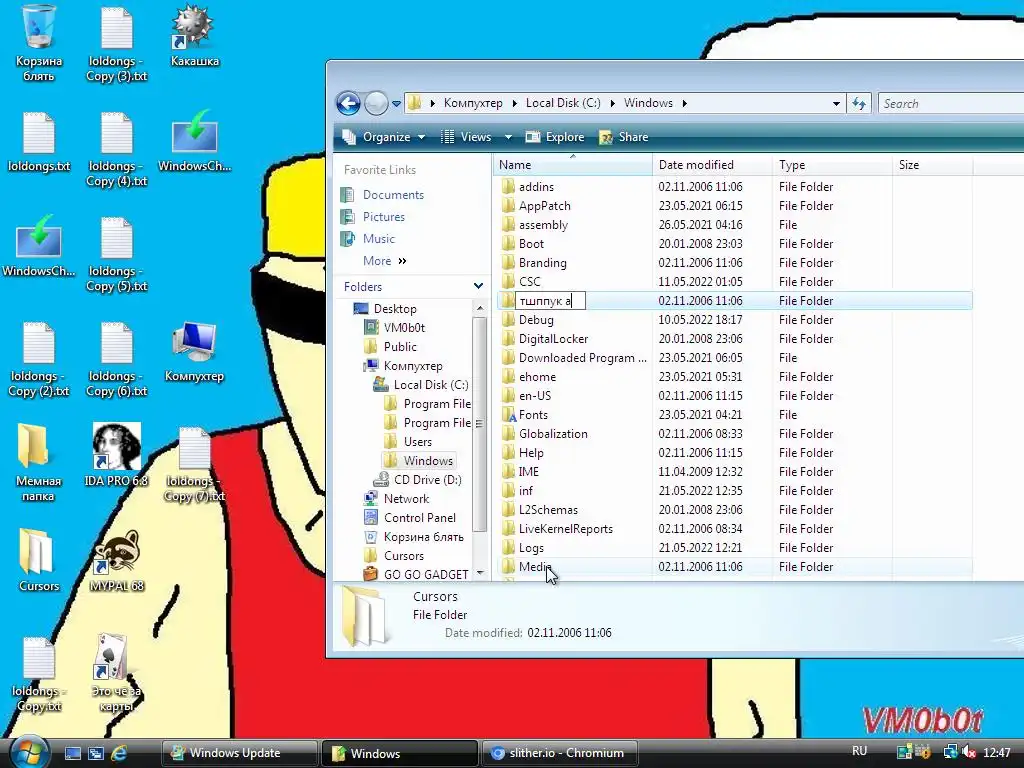The width and height of the screenshot is (1024, 768).
Task: Open the Cursors folder on desktop
Action: 39,560
